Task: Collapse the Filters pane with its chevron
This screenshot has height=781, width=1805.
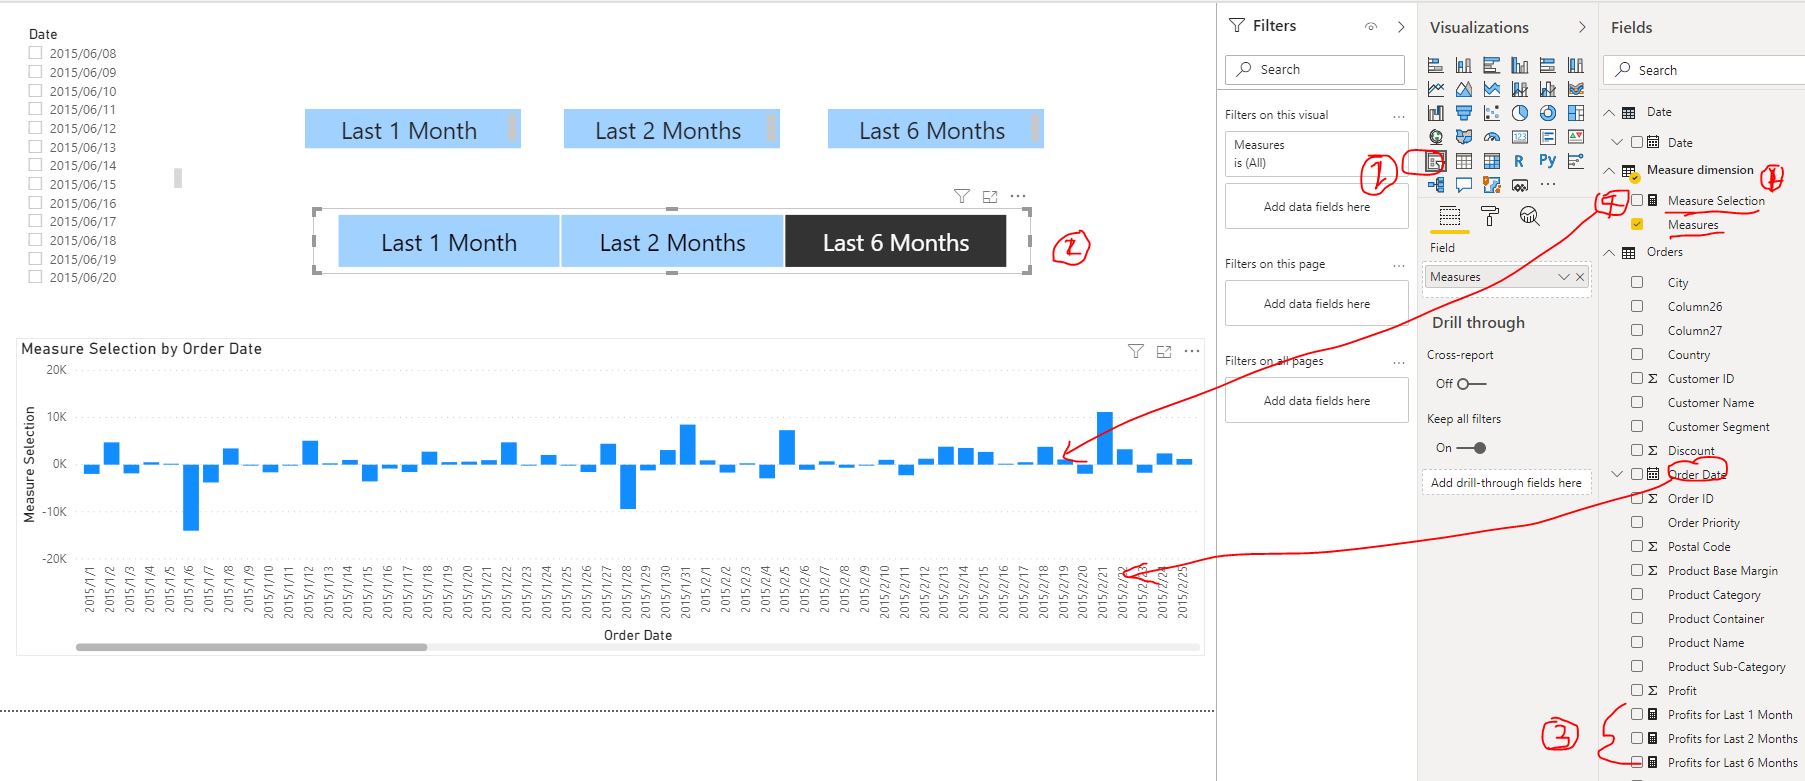Action: click(1401, 27)
